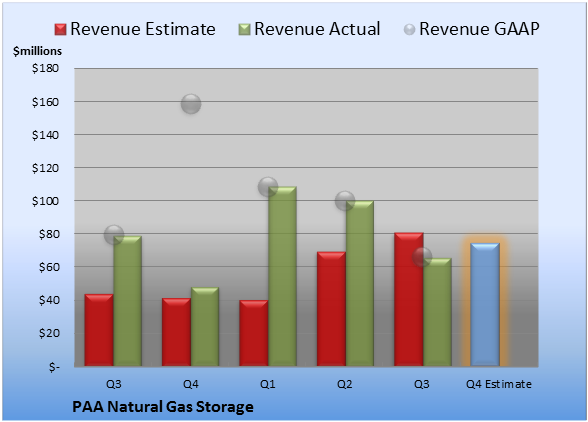
Task: Click the red Revenue Estimate legend swatch
Action: click(x=60, y=30)
